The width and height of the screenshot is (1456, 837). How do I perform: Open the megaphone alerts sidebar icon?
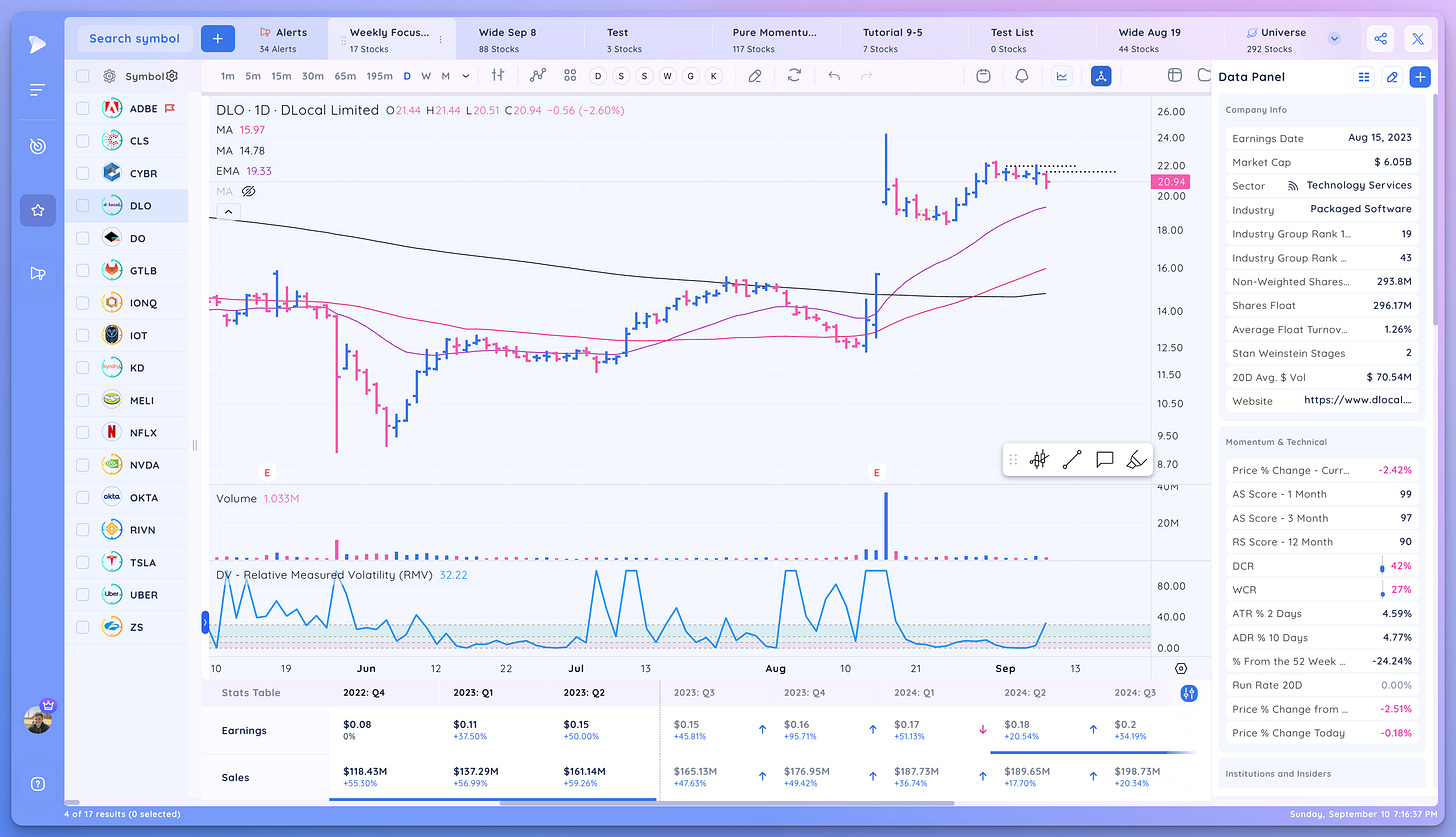(x=37, y=273)
